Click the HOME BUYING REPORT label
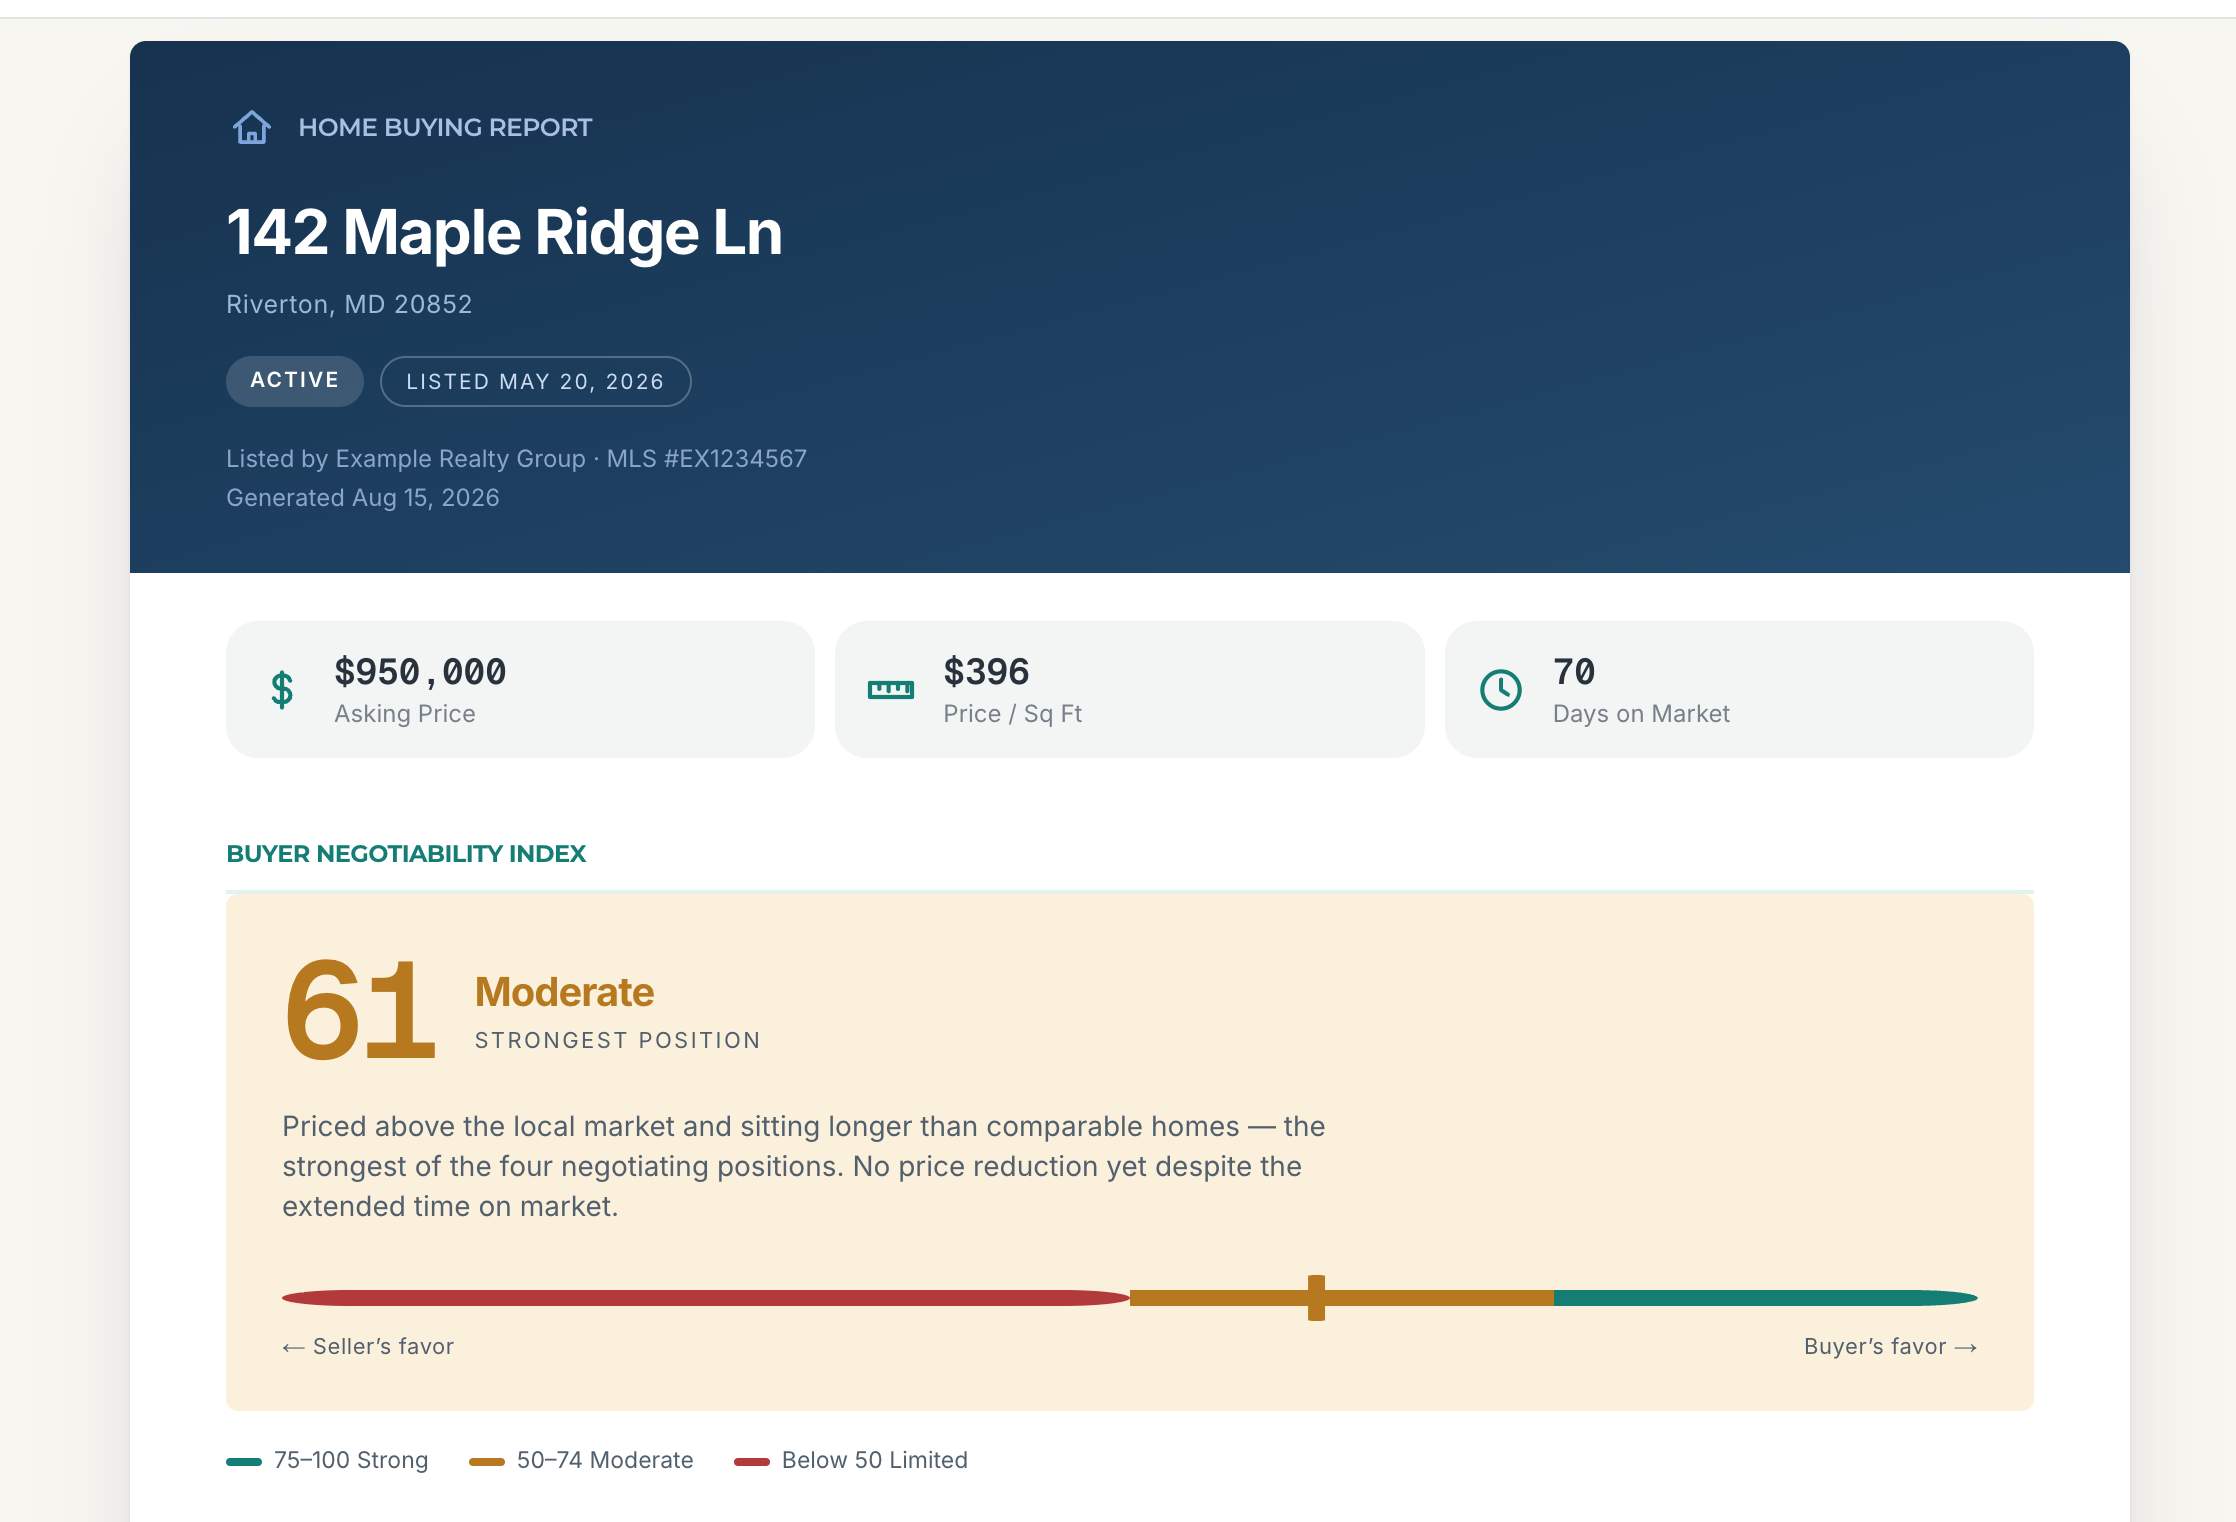The image size is (2236, 1522). pyautogui.click(x=445, y=127)
